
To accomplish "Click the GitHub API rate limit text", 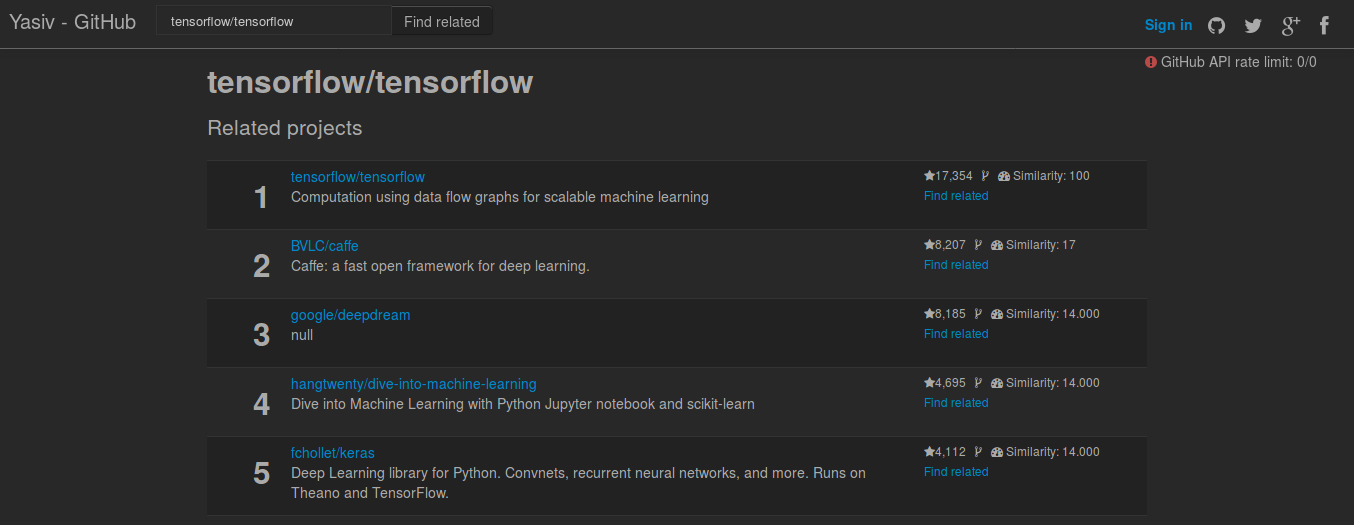I will point(1239,62).
